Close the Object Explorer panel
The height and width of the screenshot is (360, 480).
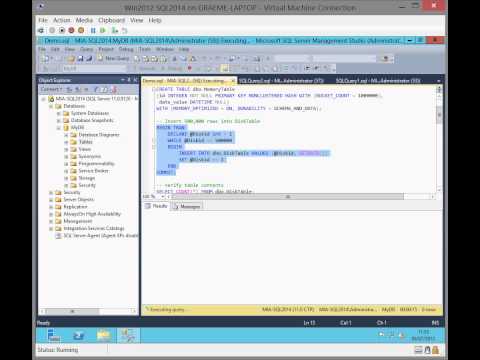coord(135,80)
